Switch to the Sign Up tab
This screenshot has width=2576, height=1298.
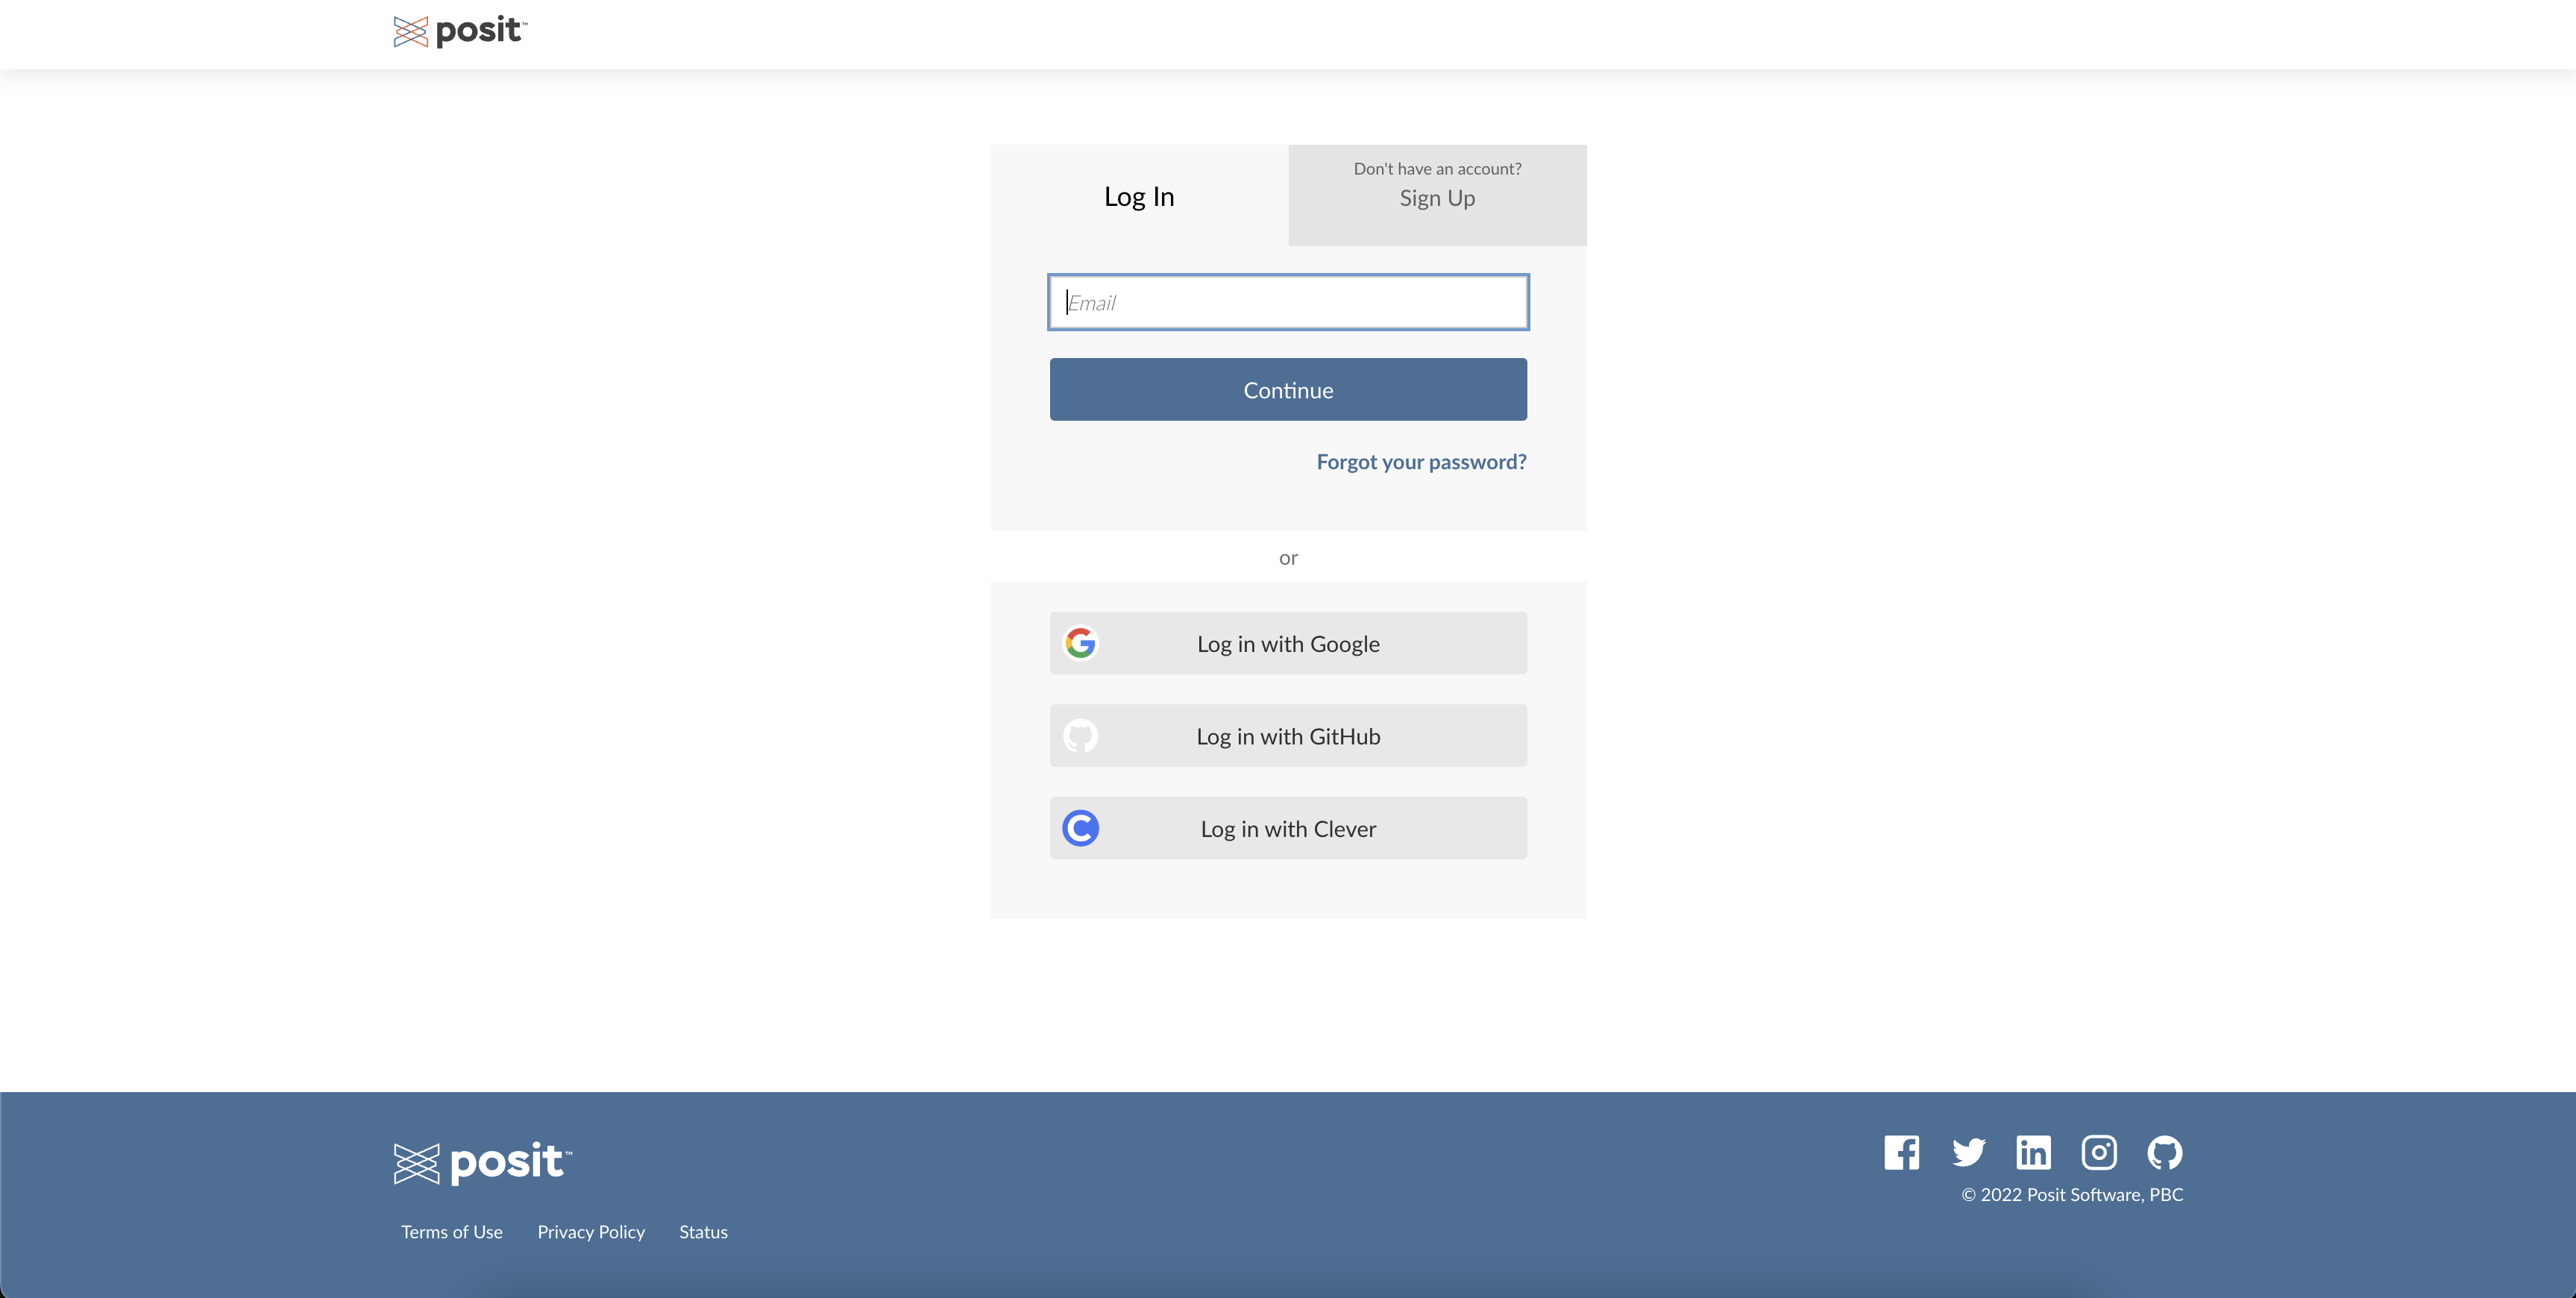(x=1436, y=196)
